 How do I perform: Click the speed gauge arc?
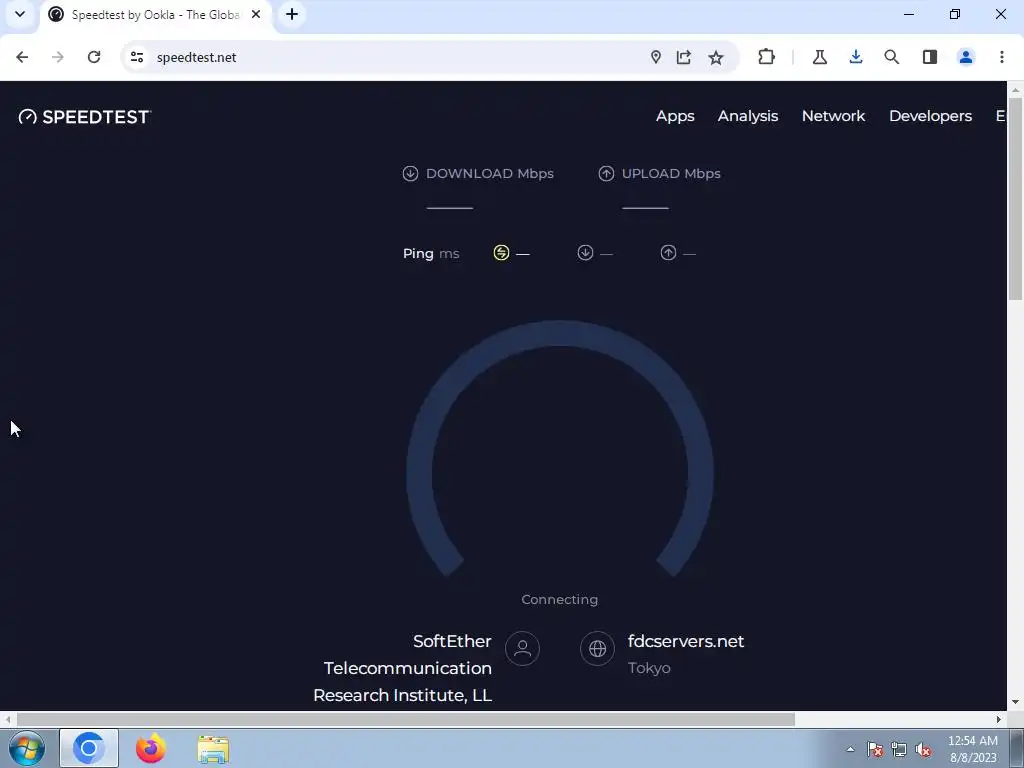(x=560, y=334)
